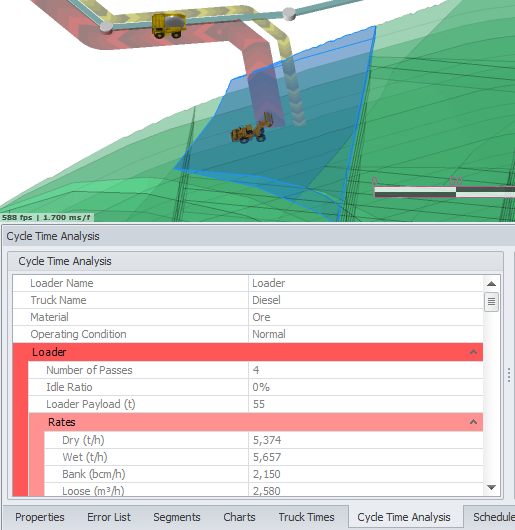515x530 pixels.
Task: Click the right grey road node
Action: pyautogui.click(x=289, y=14)
